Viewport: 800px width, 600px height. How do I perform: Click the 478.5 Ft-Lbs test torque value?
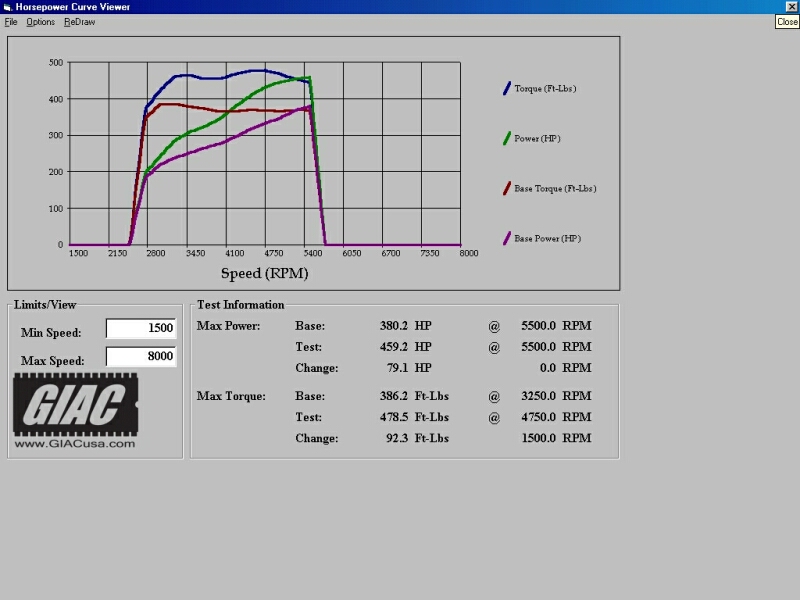tap(414, 417)
